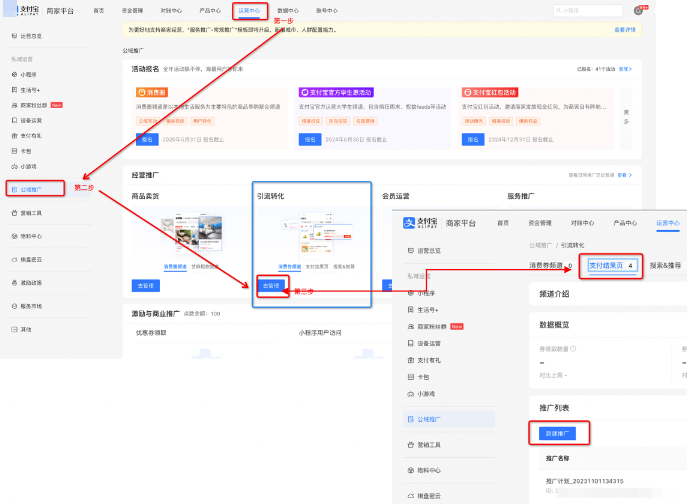The image size is (687, 504).
Task: Click 报名 button on 支付宝官方学生惠活动 card
Action: point(310,139)
